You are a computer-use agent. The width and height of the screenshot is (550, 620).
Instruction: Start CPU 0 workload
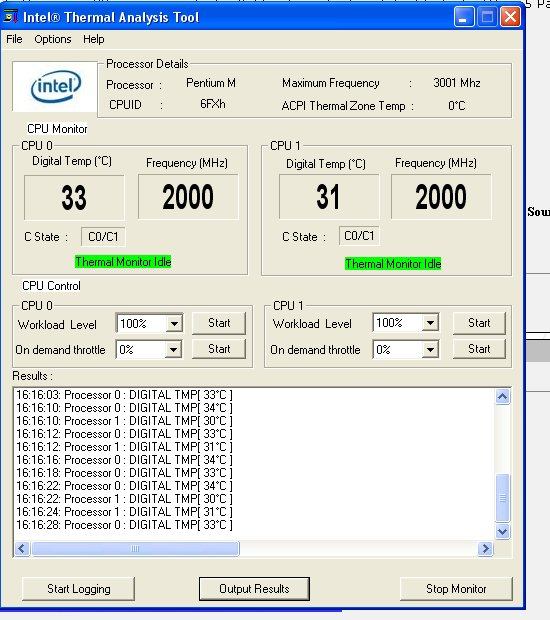pos(219,323)
